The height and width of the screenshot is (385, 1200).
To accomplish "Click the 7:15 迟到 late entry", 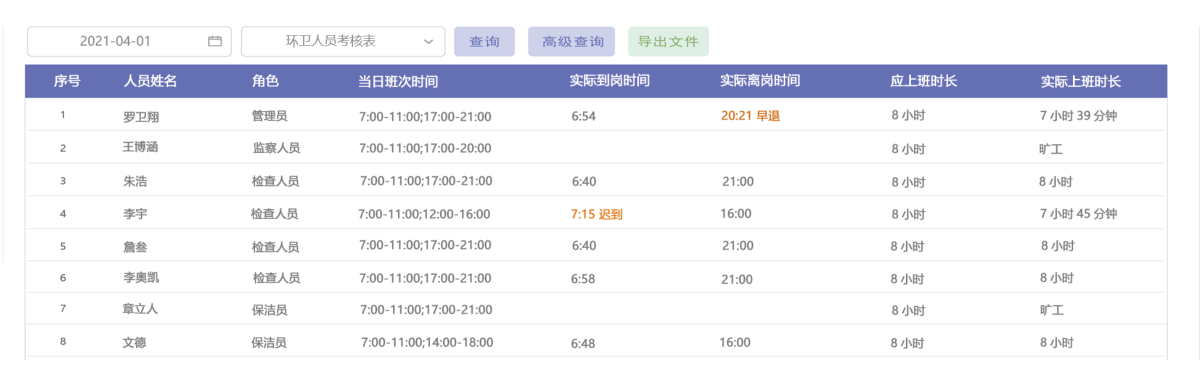I will click(x=596, y=214).
